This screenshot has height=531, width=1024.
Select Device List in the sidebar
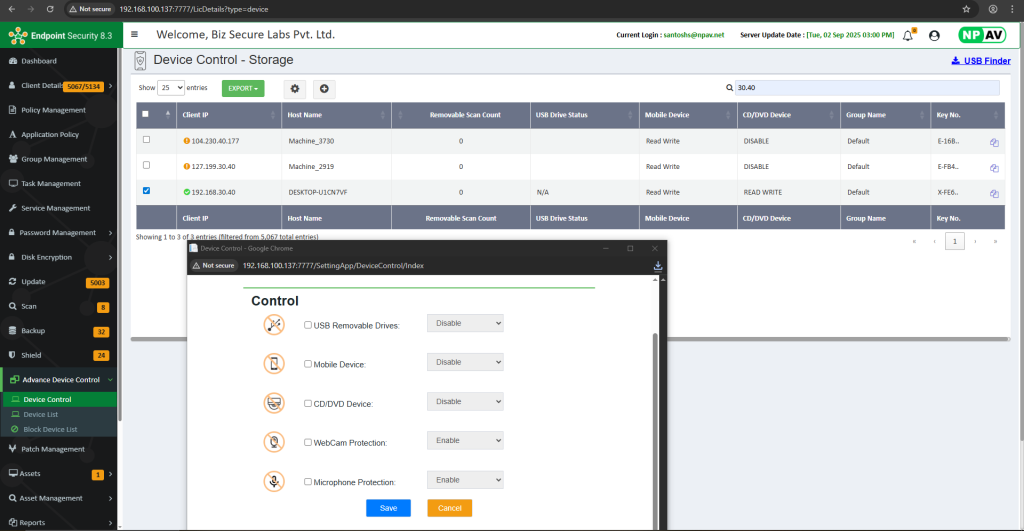41,414
